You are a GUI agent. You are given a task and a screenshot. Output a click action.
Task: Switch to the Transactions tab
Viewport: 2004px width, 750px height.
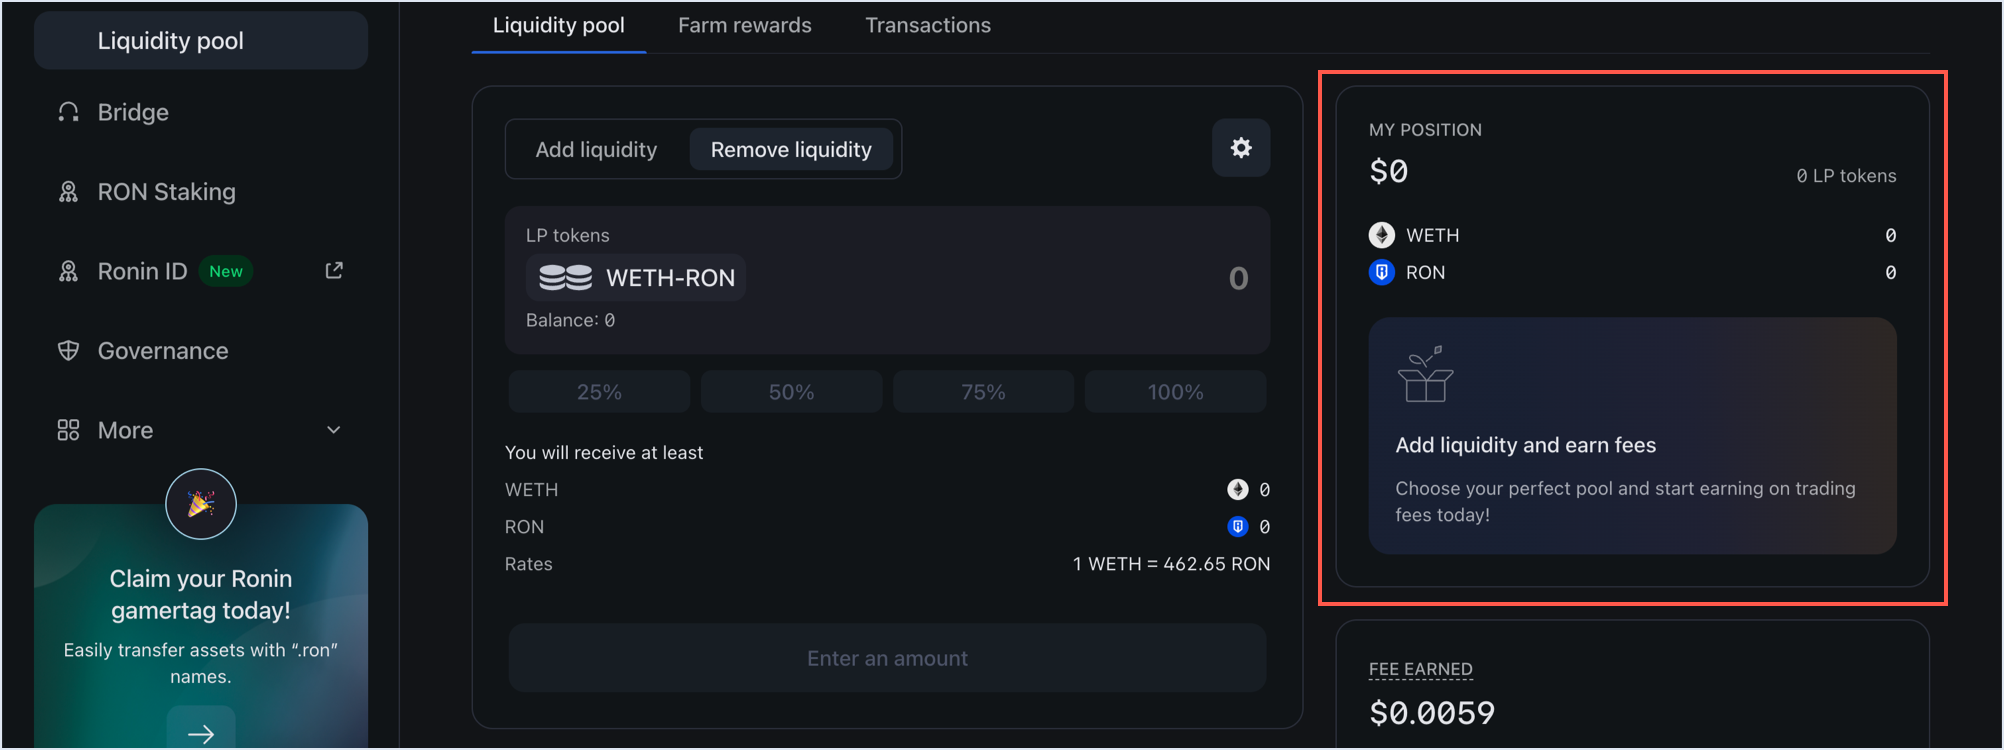[928, 26]
